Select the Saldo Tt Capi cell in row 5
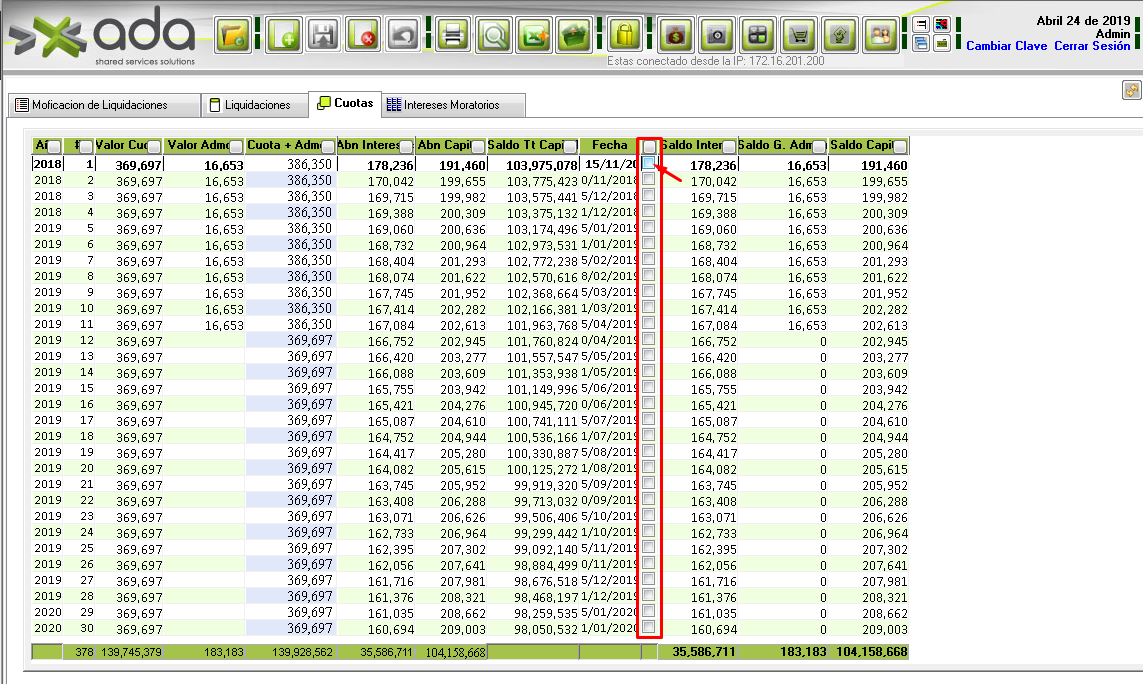 533,229
